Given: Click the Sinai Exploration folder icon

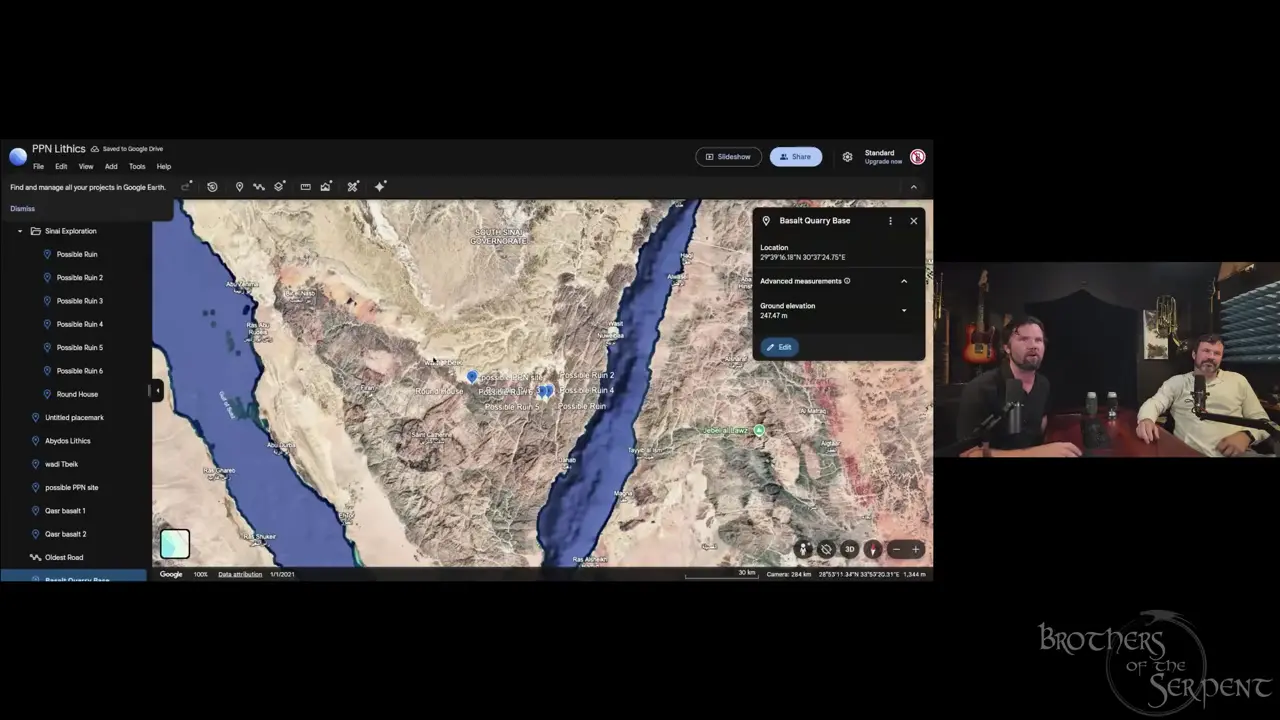Looking at the screenshot, I should click(x=36, y=231).
